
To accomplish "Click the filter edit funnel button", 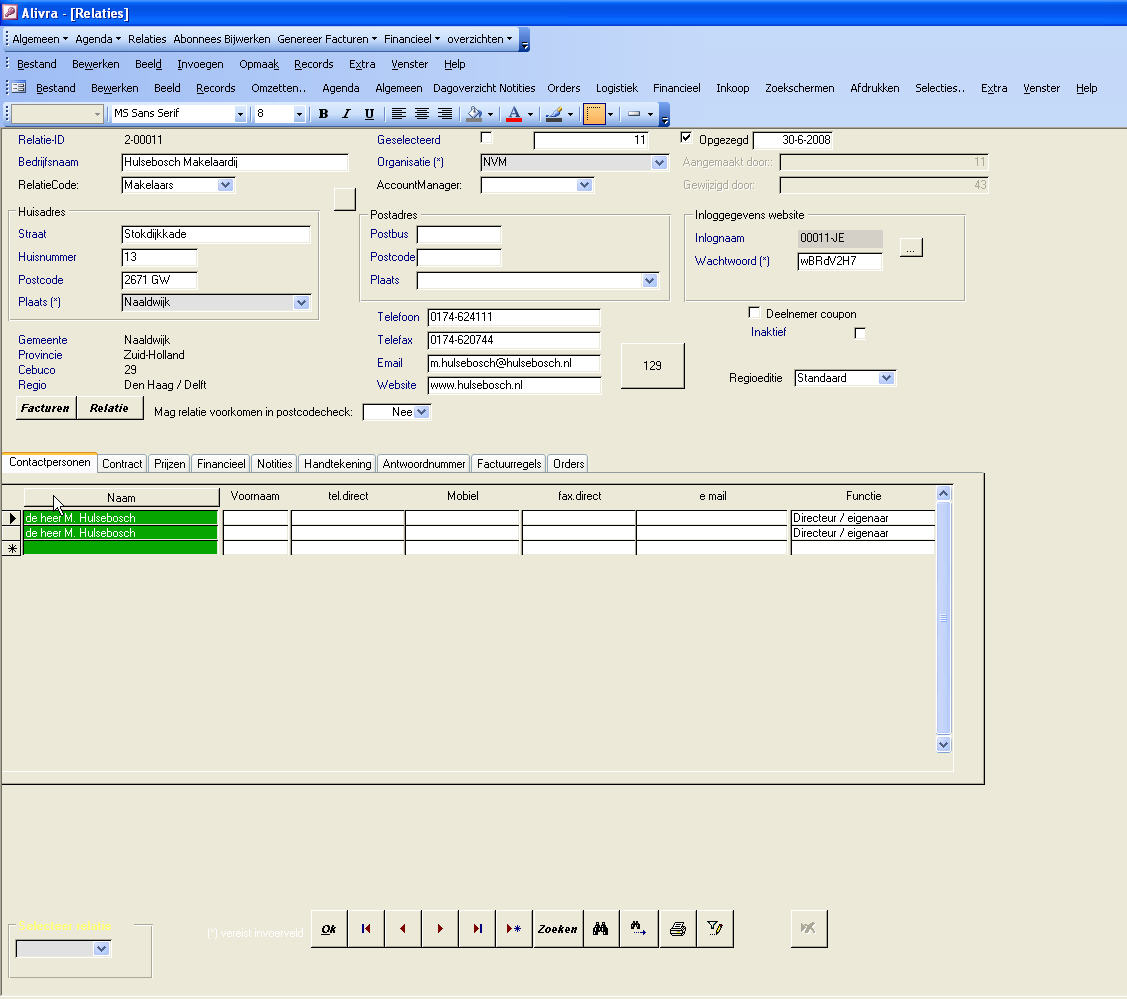I will click(714, 929).
